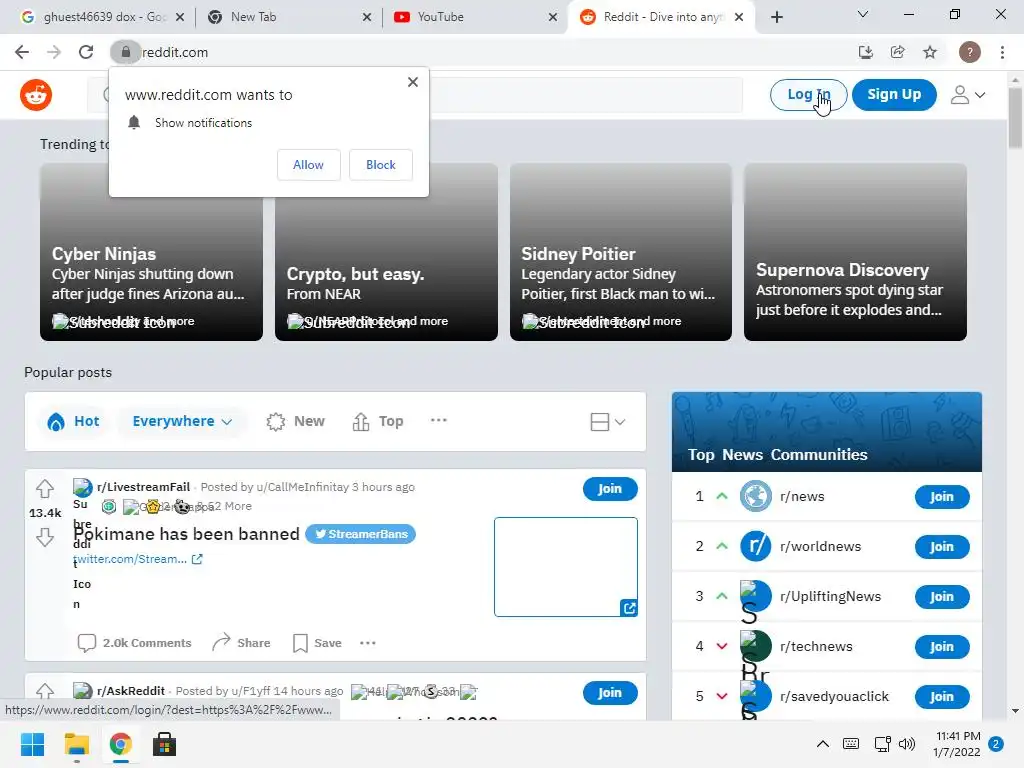Screen dimensions: 1024x768
Task: Close the notification permission prompt
Action: tap(413, 82)
